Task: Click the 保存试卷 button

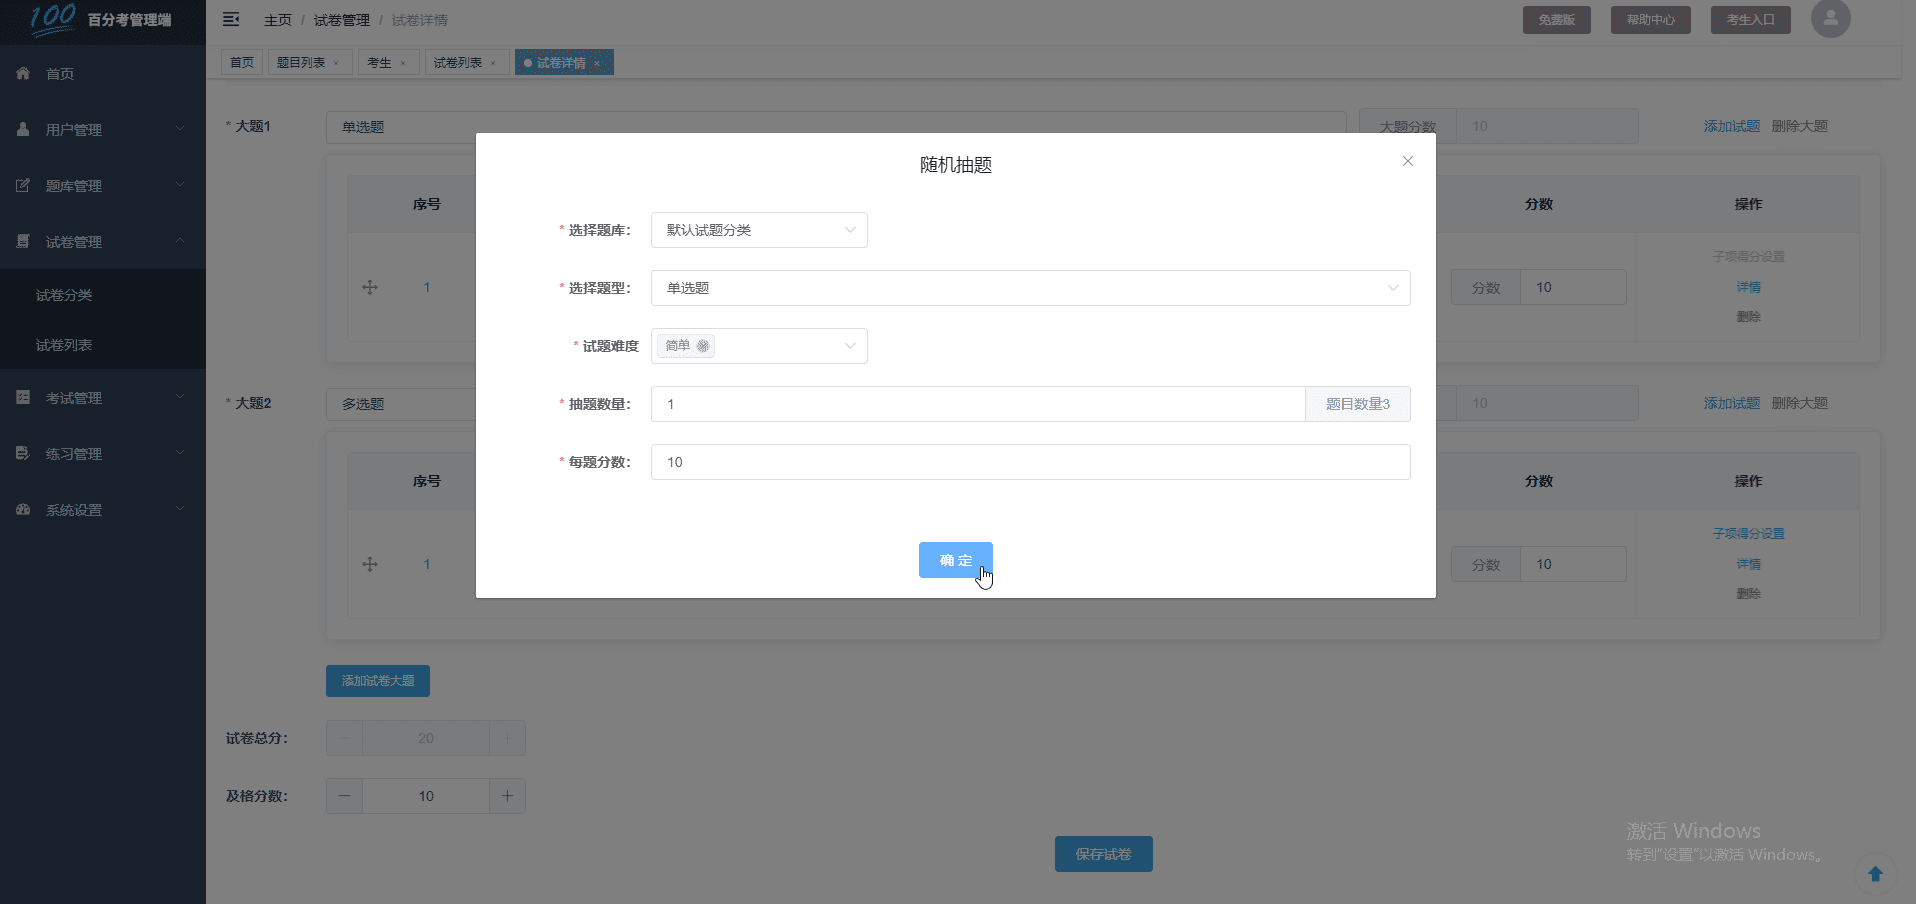Action: 1103,854
